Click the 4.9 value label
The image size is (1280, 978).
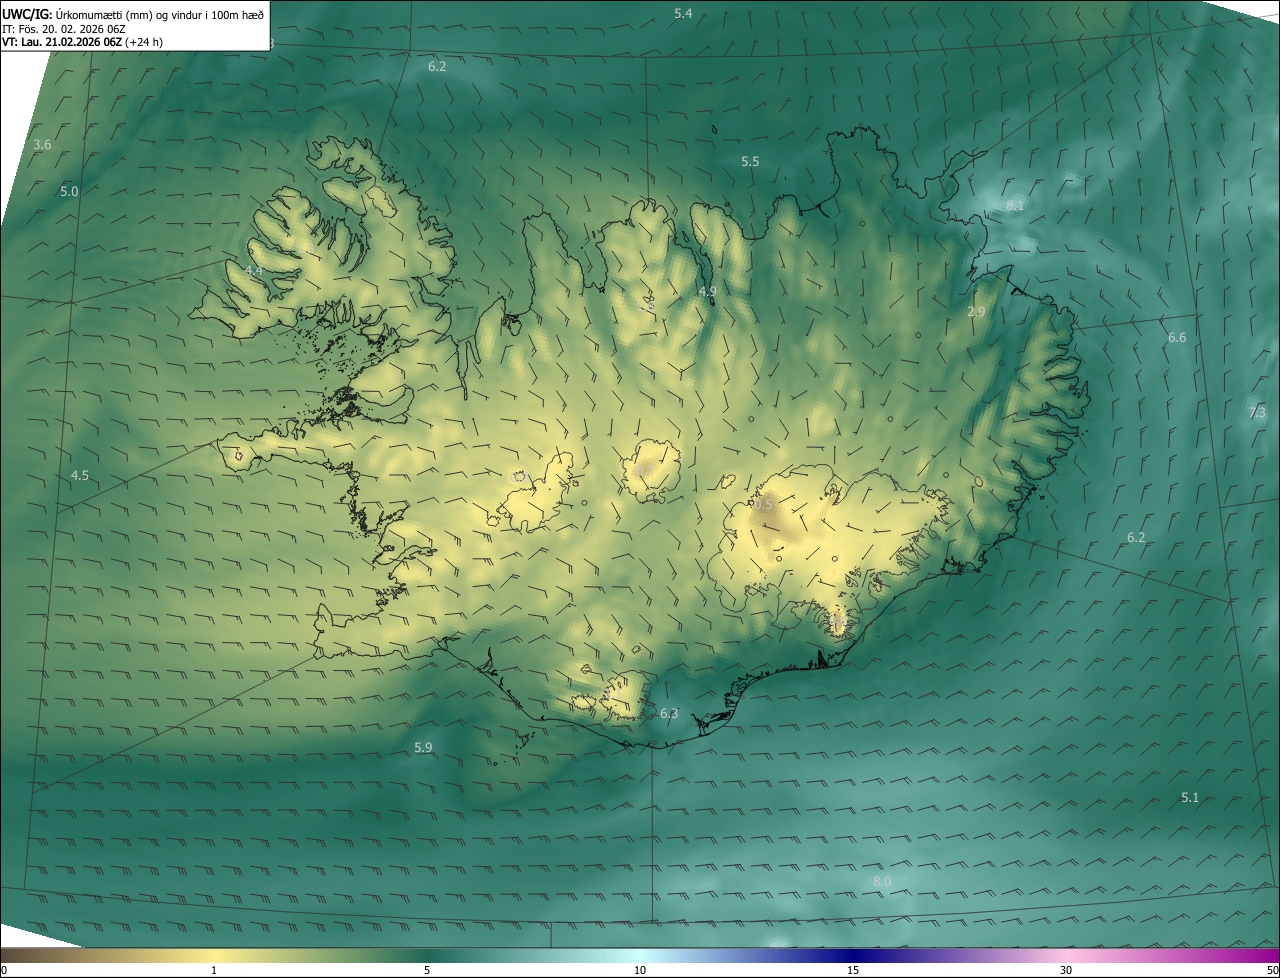tap(708, 291)
